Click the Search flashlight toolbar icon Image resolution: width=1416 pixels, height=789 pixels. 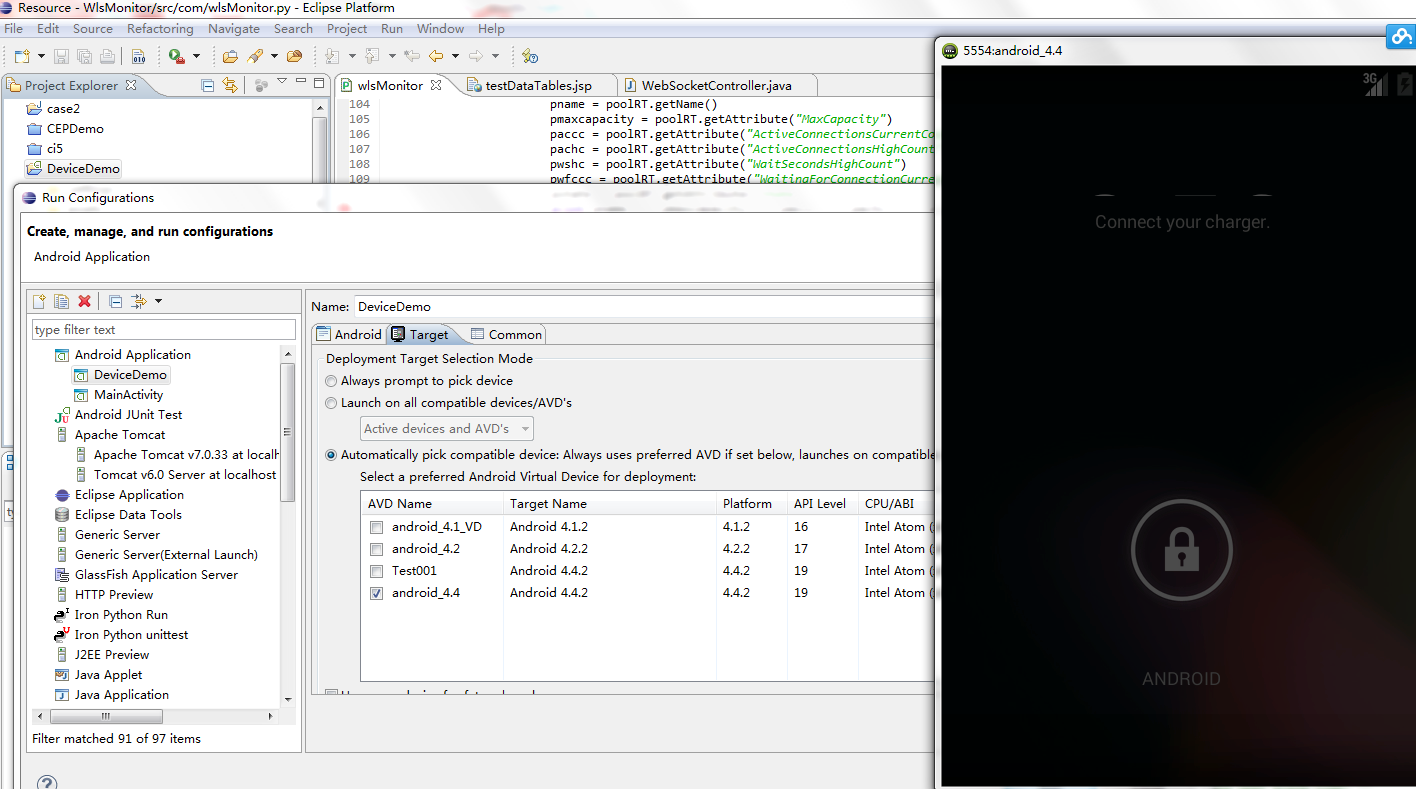[256, 56]
